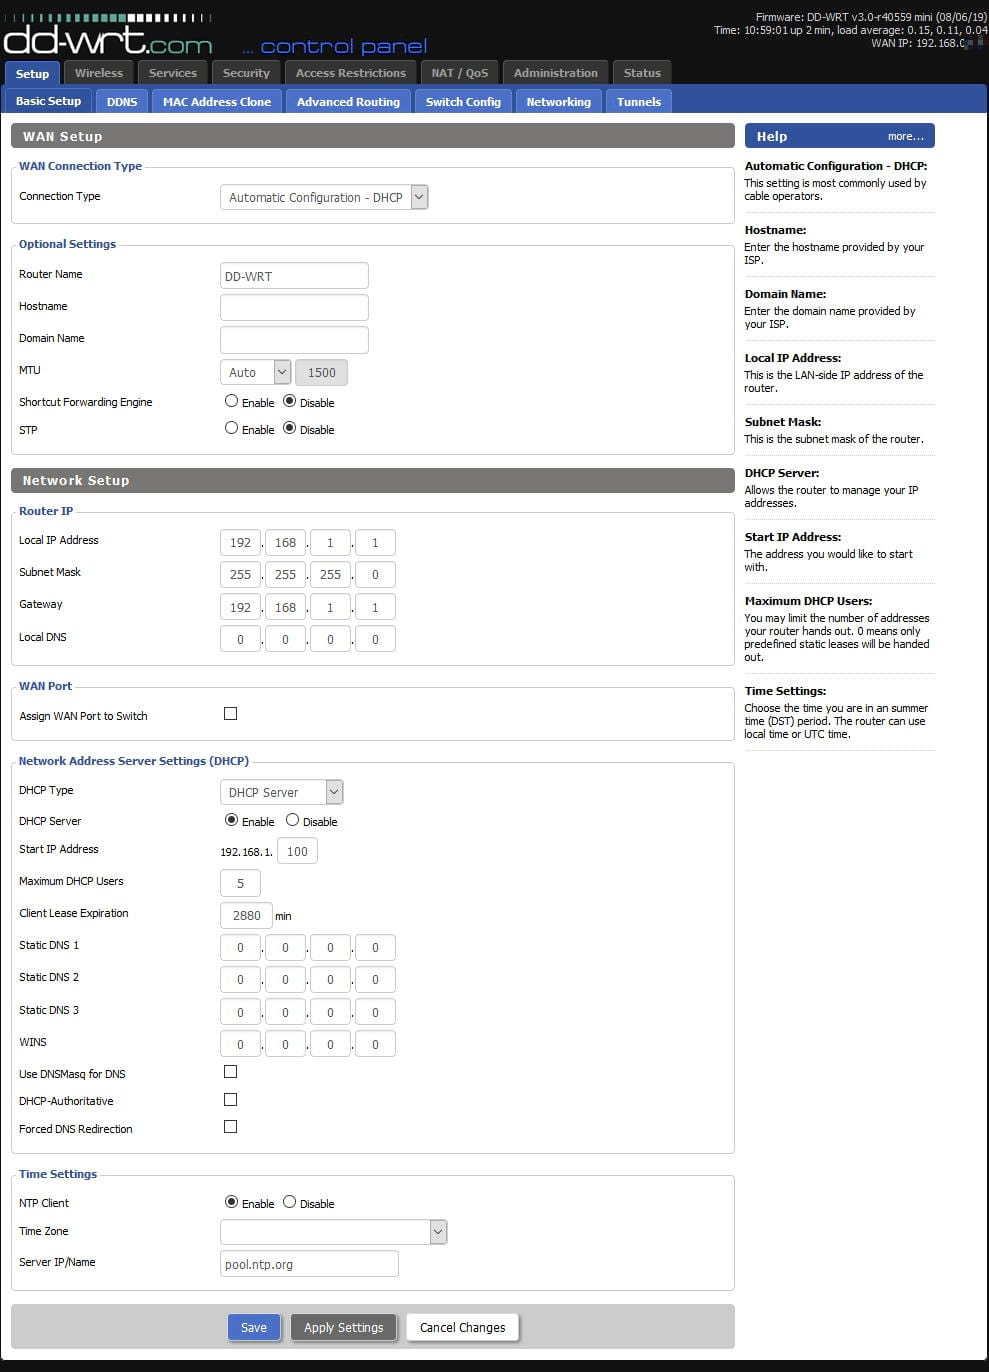Click third octet of Gateway

[330, 607]
